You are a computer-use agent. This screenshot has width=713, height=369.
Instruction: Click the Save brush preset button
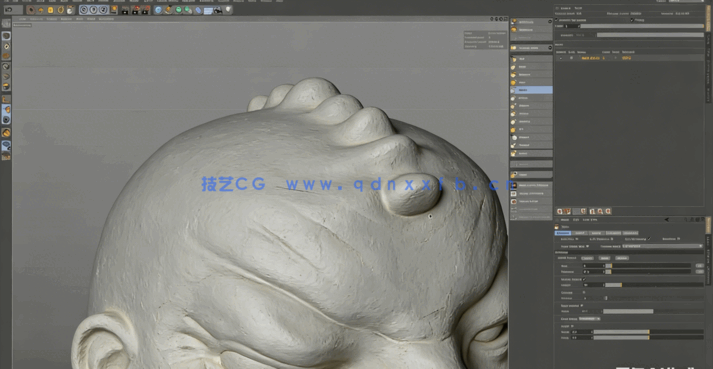pyautogui.click(x=604, y=258)
